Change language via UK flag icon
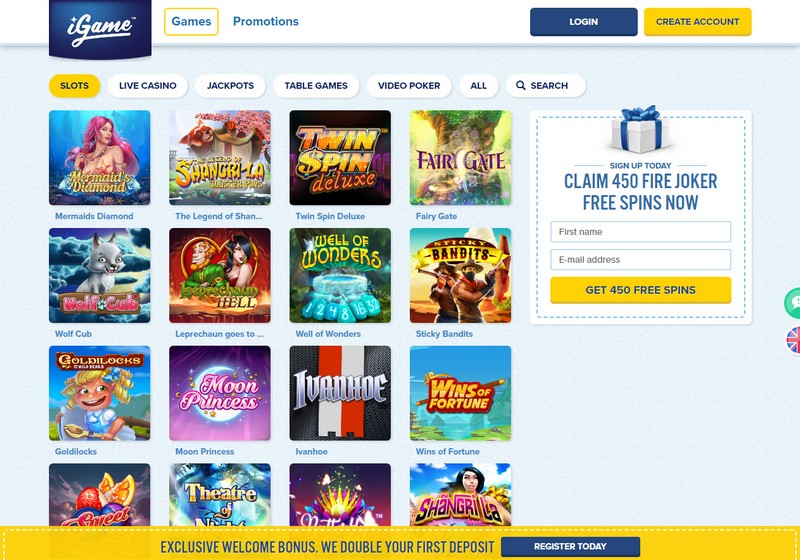 click(x=793, y=340)
